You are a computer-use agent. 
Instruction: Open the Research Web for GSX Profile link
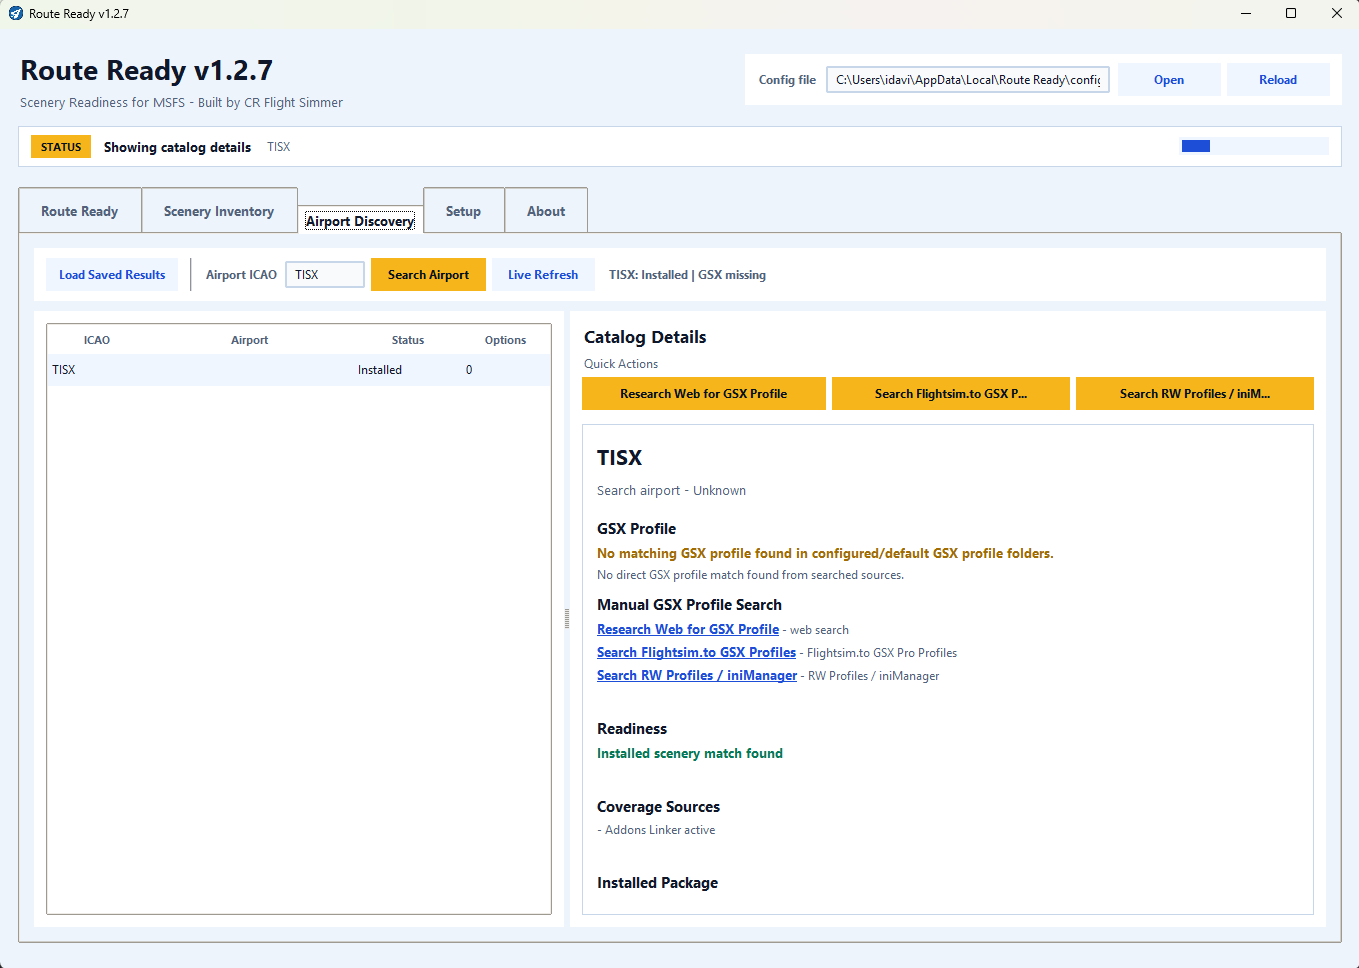(688, 629)
